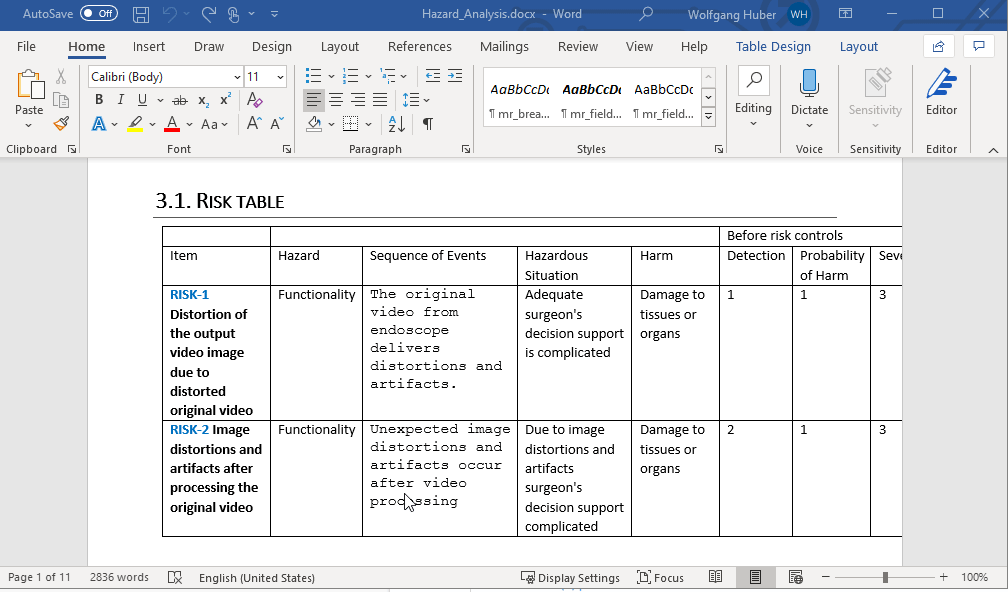Viewport: 1008px width, 592px height.
Task: Click Increase Indent icon
Action: click(455, 76)
